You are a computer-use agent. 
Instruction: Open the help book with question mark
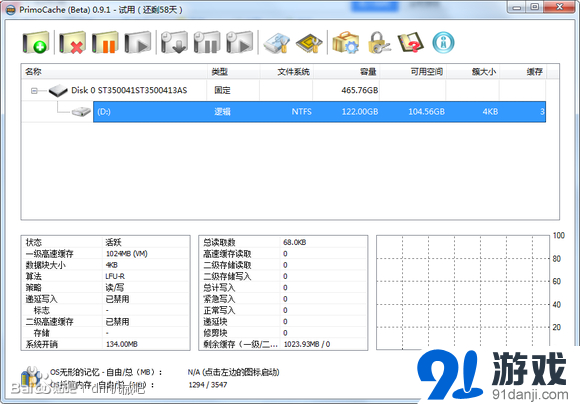pos(411,43)
